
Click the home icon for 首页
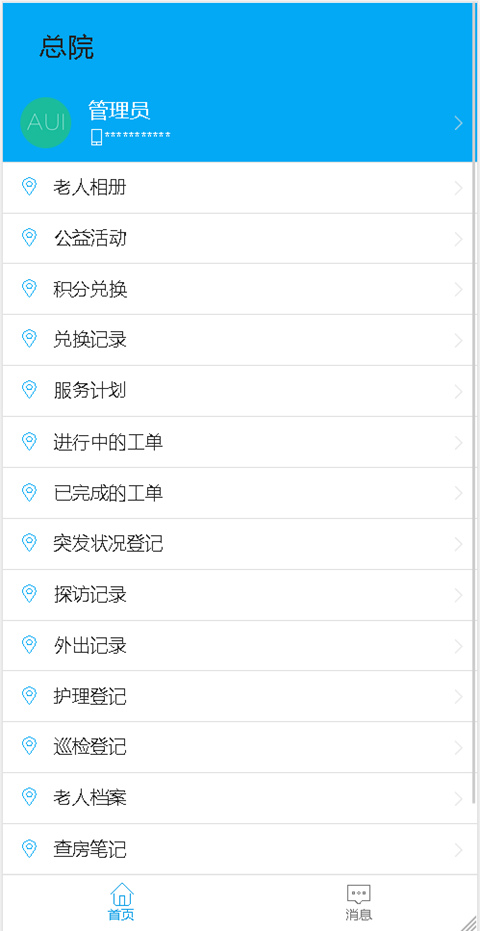click(x=121, y=894)
